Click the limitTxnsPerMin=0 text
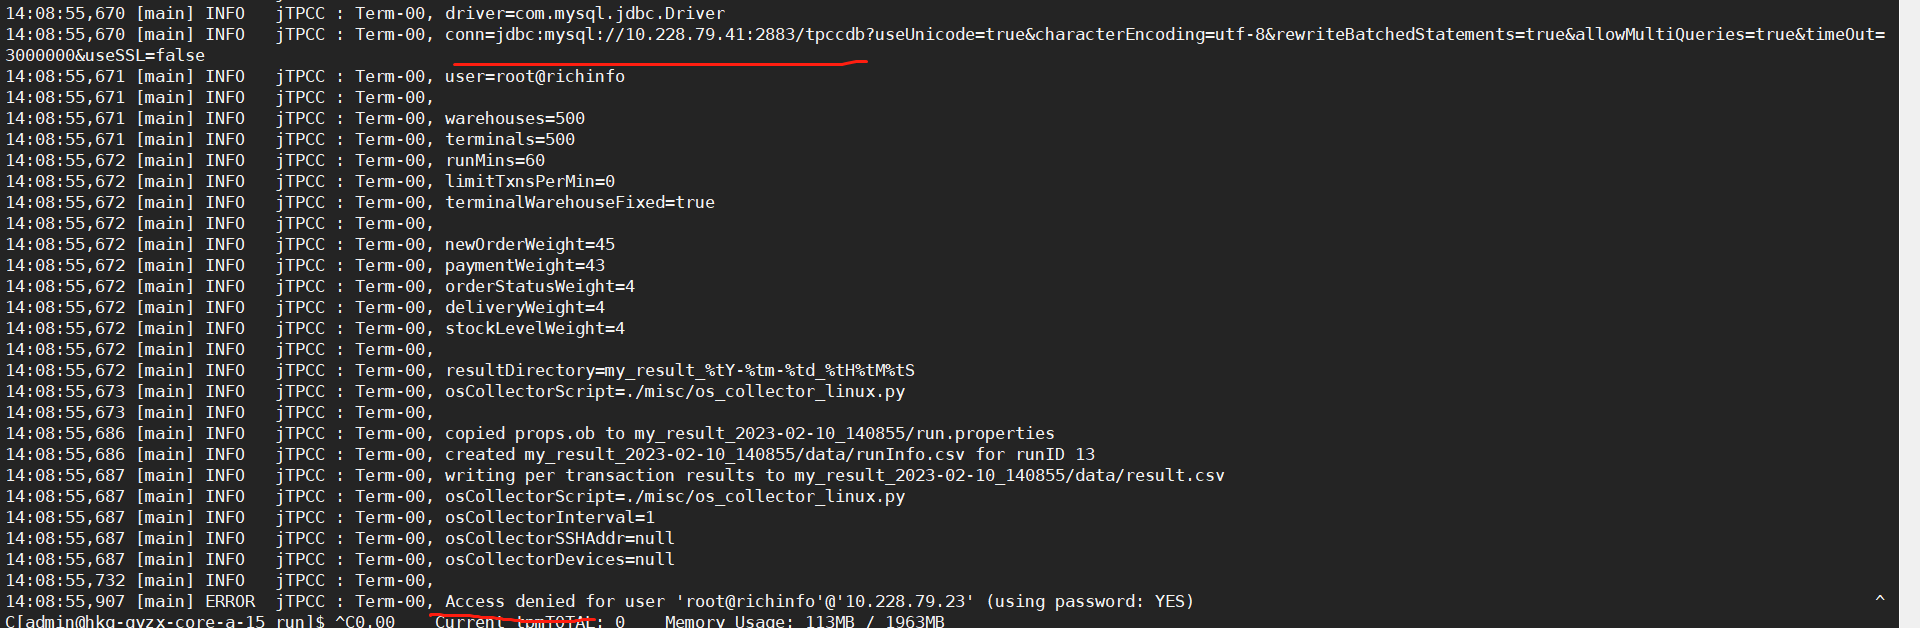This screenshot has height=628, width=1920. pos(530,181)
